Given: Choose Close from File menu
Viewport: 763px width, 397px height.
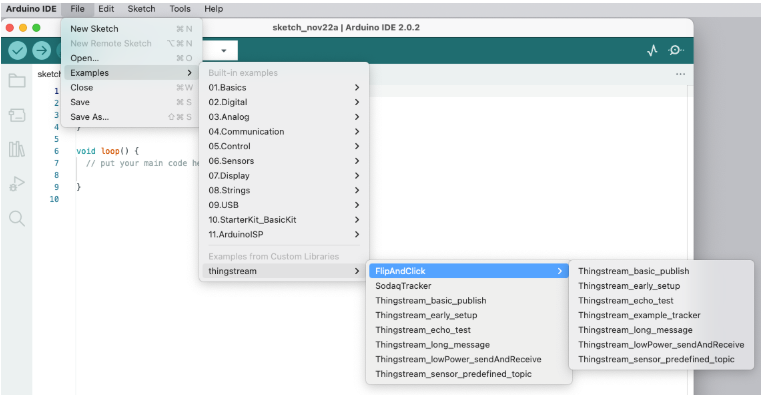Looking at the screenshot, I should click(131, 88).
